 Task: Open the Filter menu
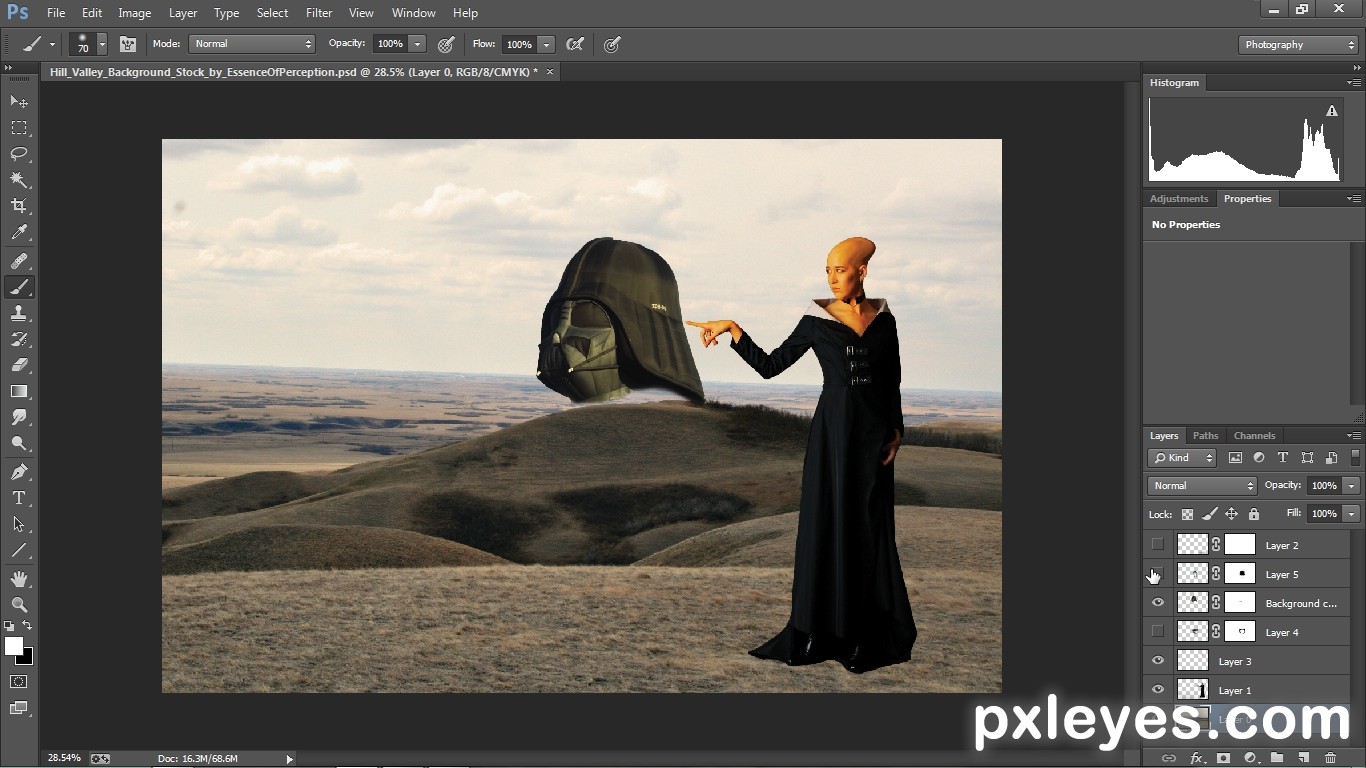click(x=319, y=13)
